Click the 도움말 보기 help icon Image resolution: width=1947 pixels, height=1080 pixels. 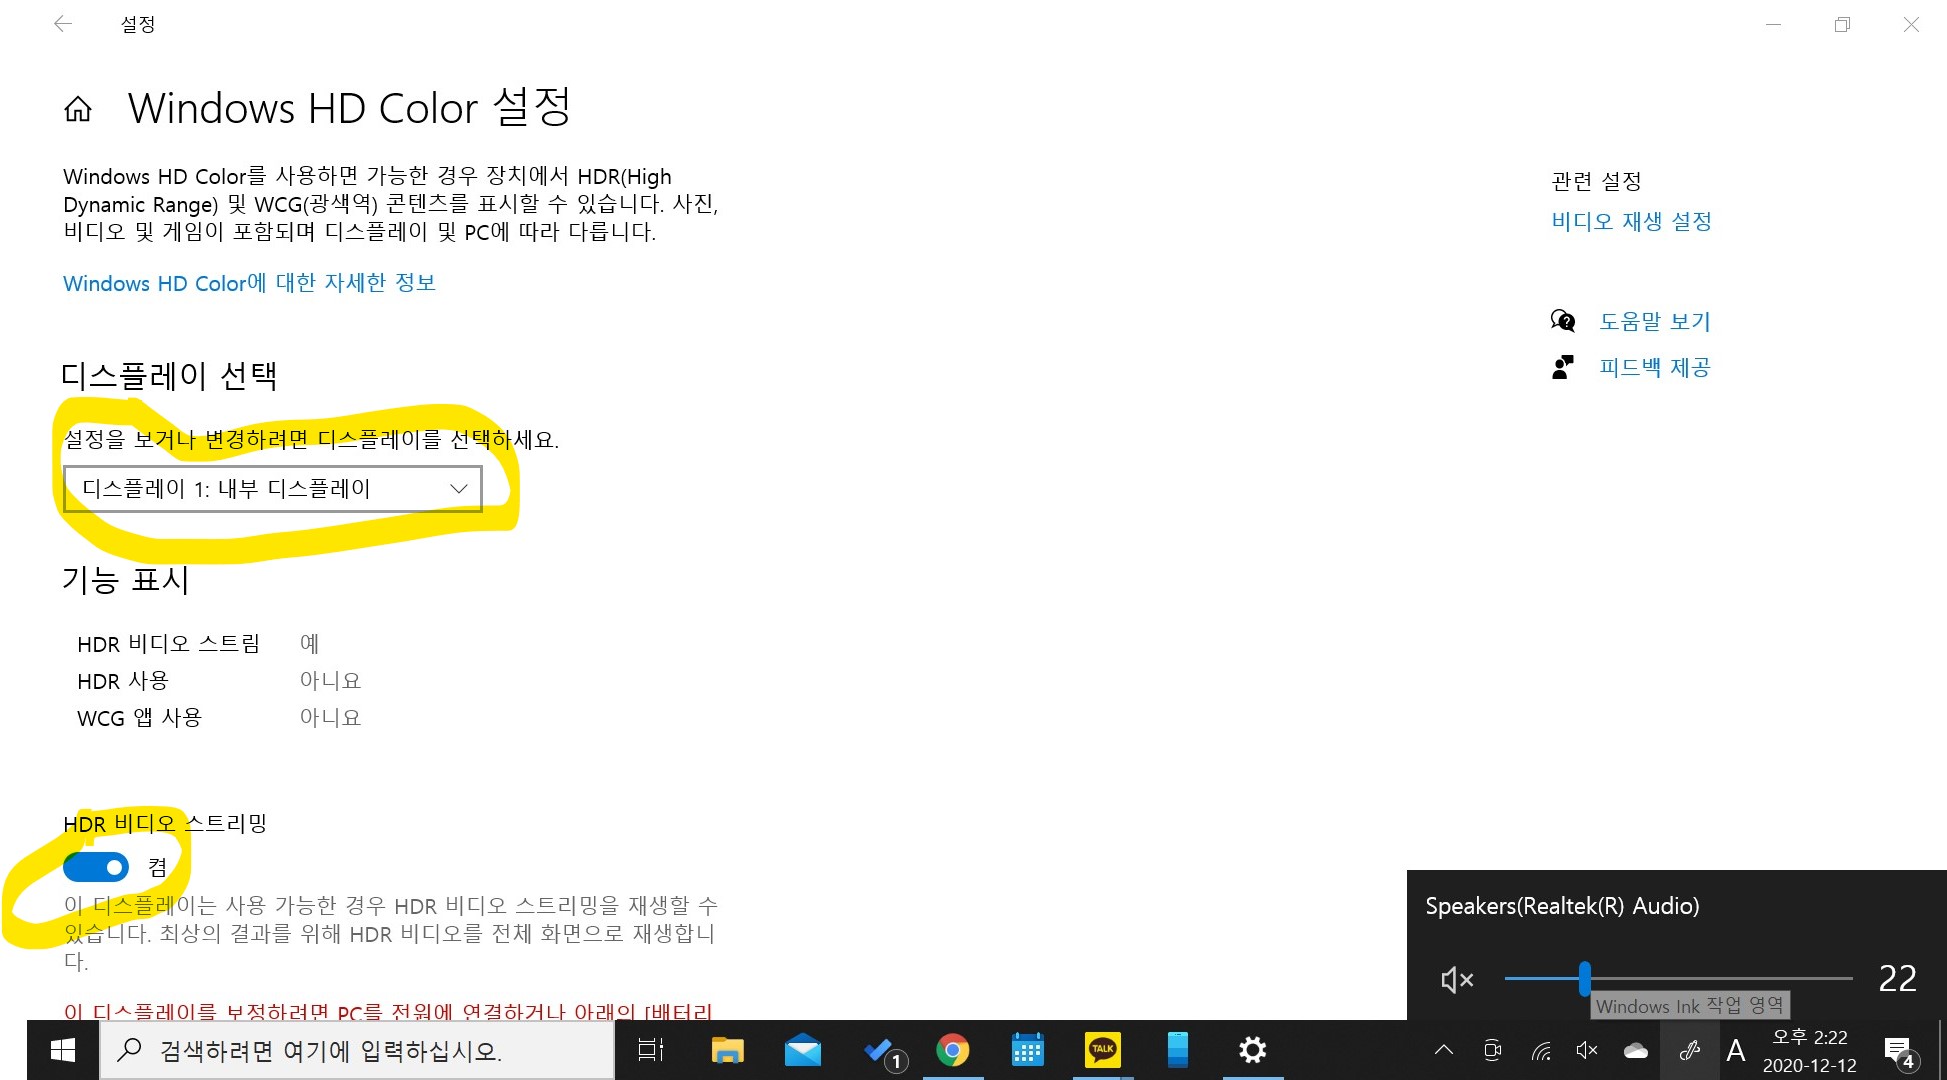(x=1562, y=321)
